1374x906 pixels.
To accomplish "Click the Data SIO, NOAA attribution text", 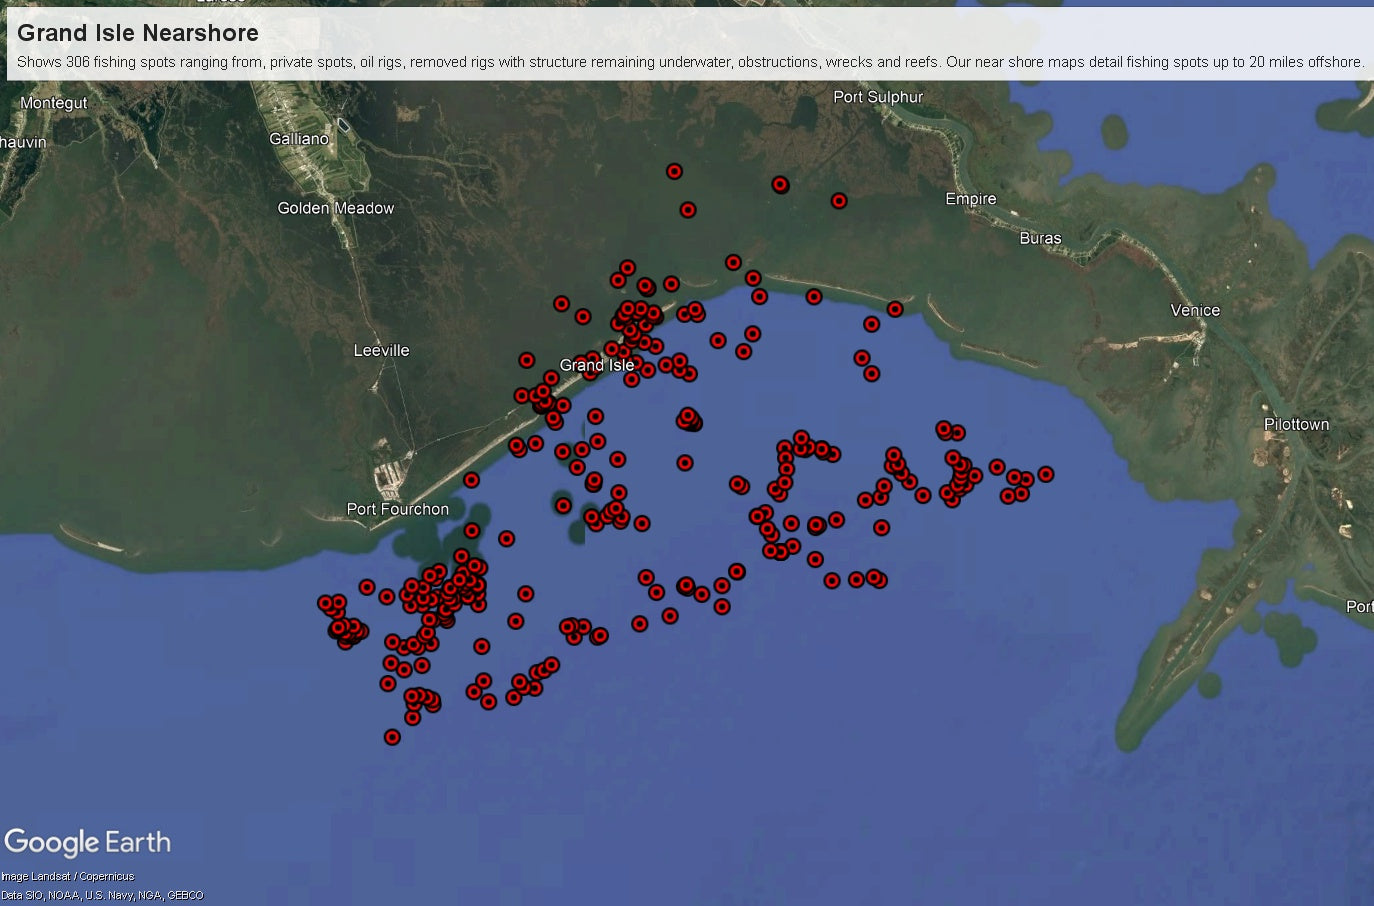I will pyautogui.click(x=102, y=895).
